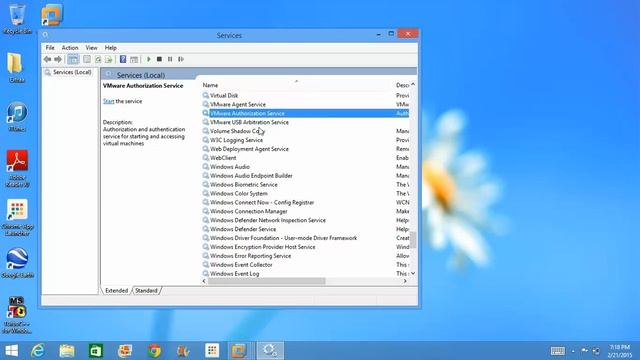Viewport: 640px width, 360px height.
Task: Select Windows Event Collector row
Action: [305, 265]
